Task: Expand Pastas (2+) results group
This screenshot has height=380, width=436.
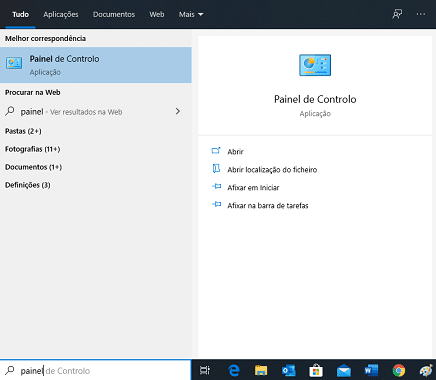Action: pyautogui.click(x=23, y=131)
